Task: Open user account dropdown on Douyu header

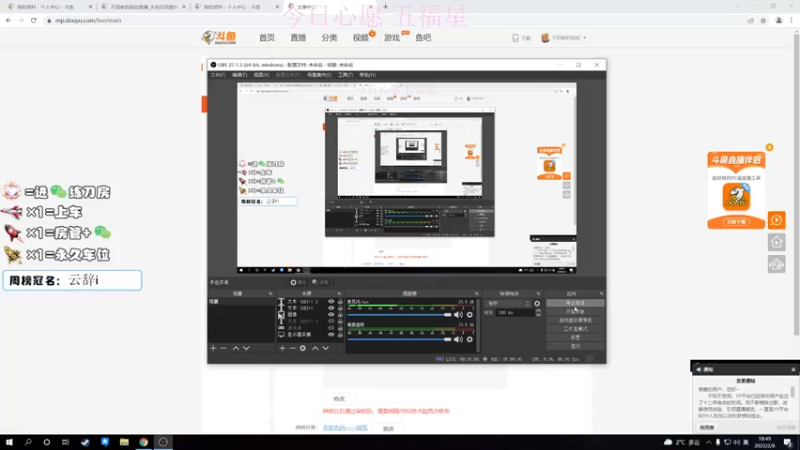Action: click(564, 38)
